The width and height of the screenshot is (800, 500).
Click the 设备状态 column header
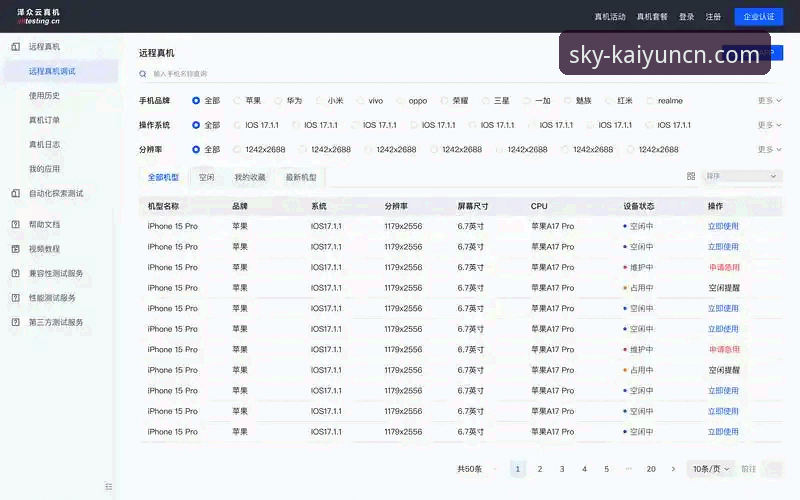639,206
